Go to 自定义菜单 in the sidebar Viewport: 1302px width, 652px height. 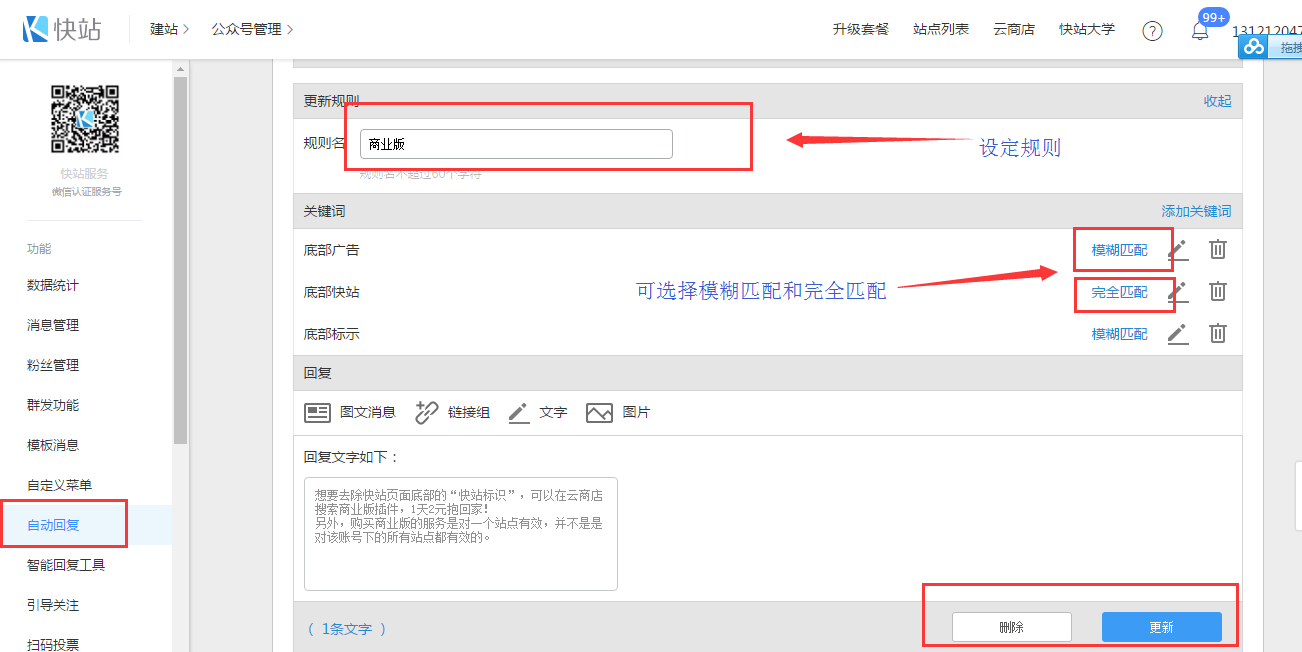[59, 485]
